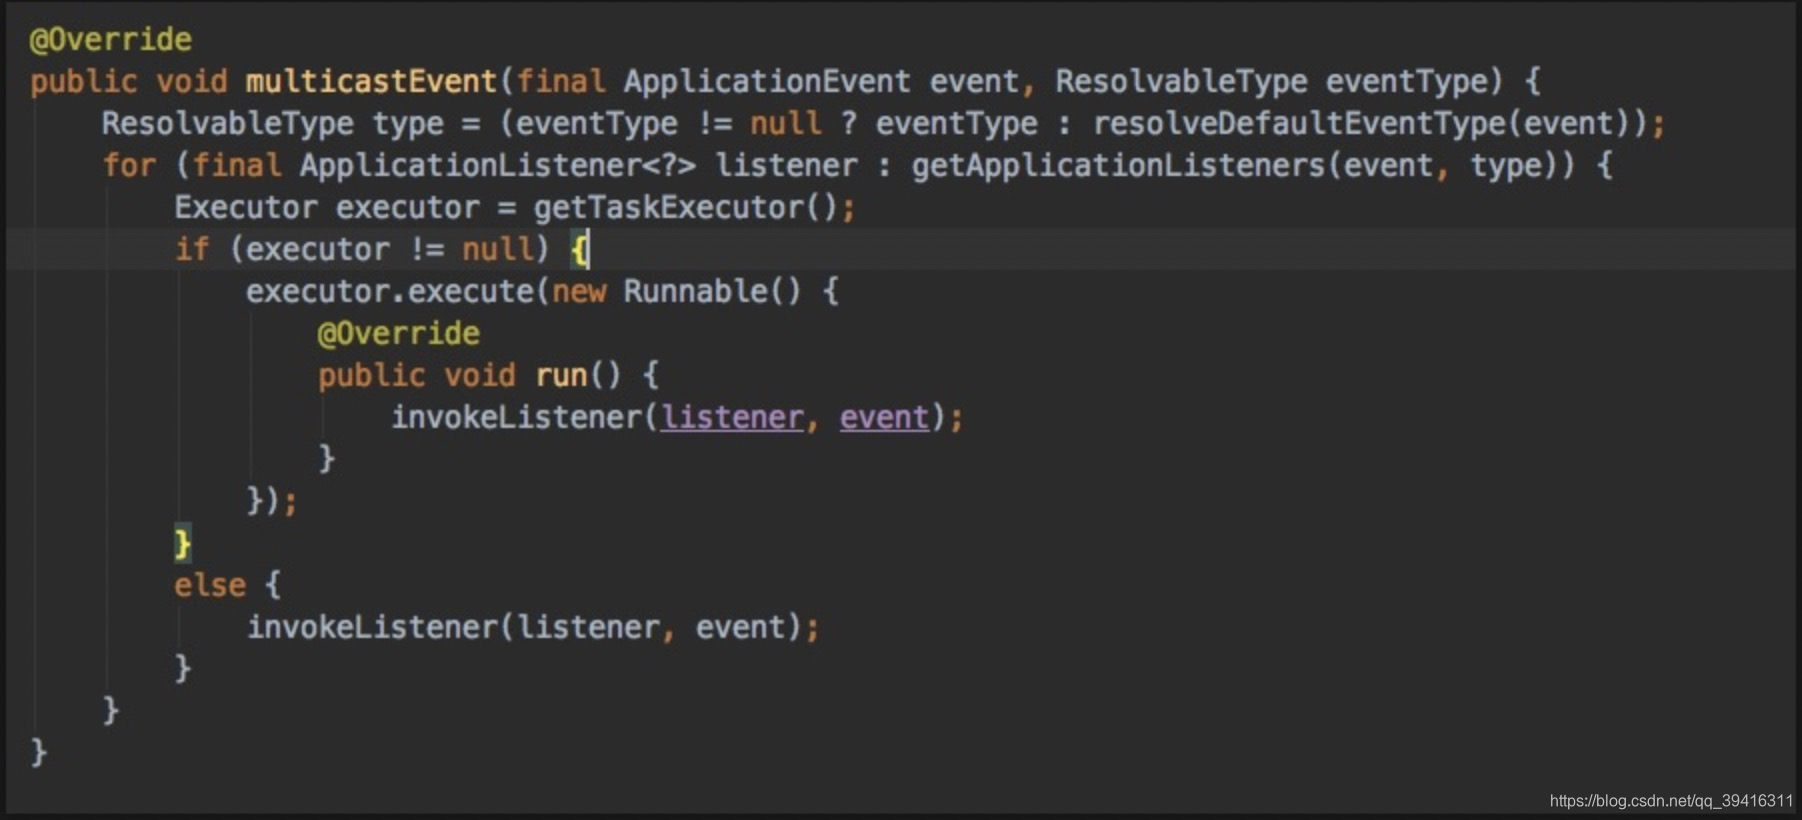This screenshot has height=820, width=1802.
Task: Click the underlined 'event' argument
Action: click(884, 417)
